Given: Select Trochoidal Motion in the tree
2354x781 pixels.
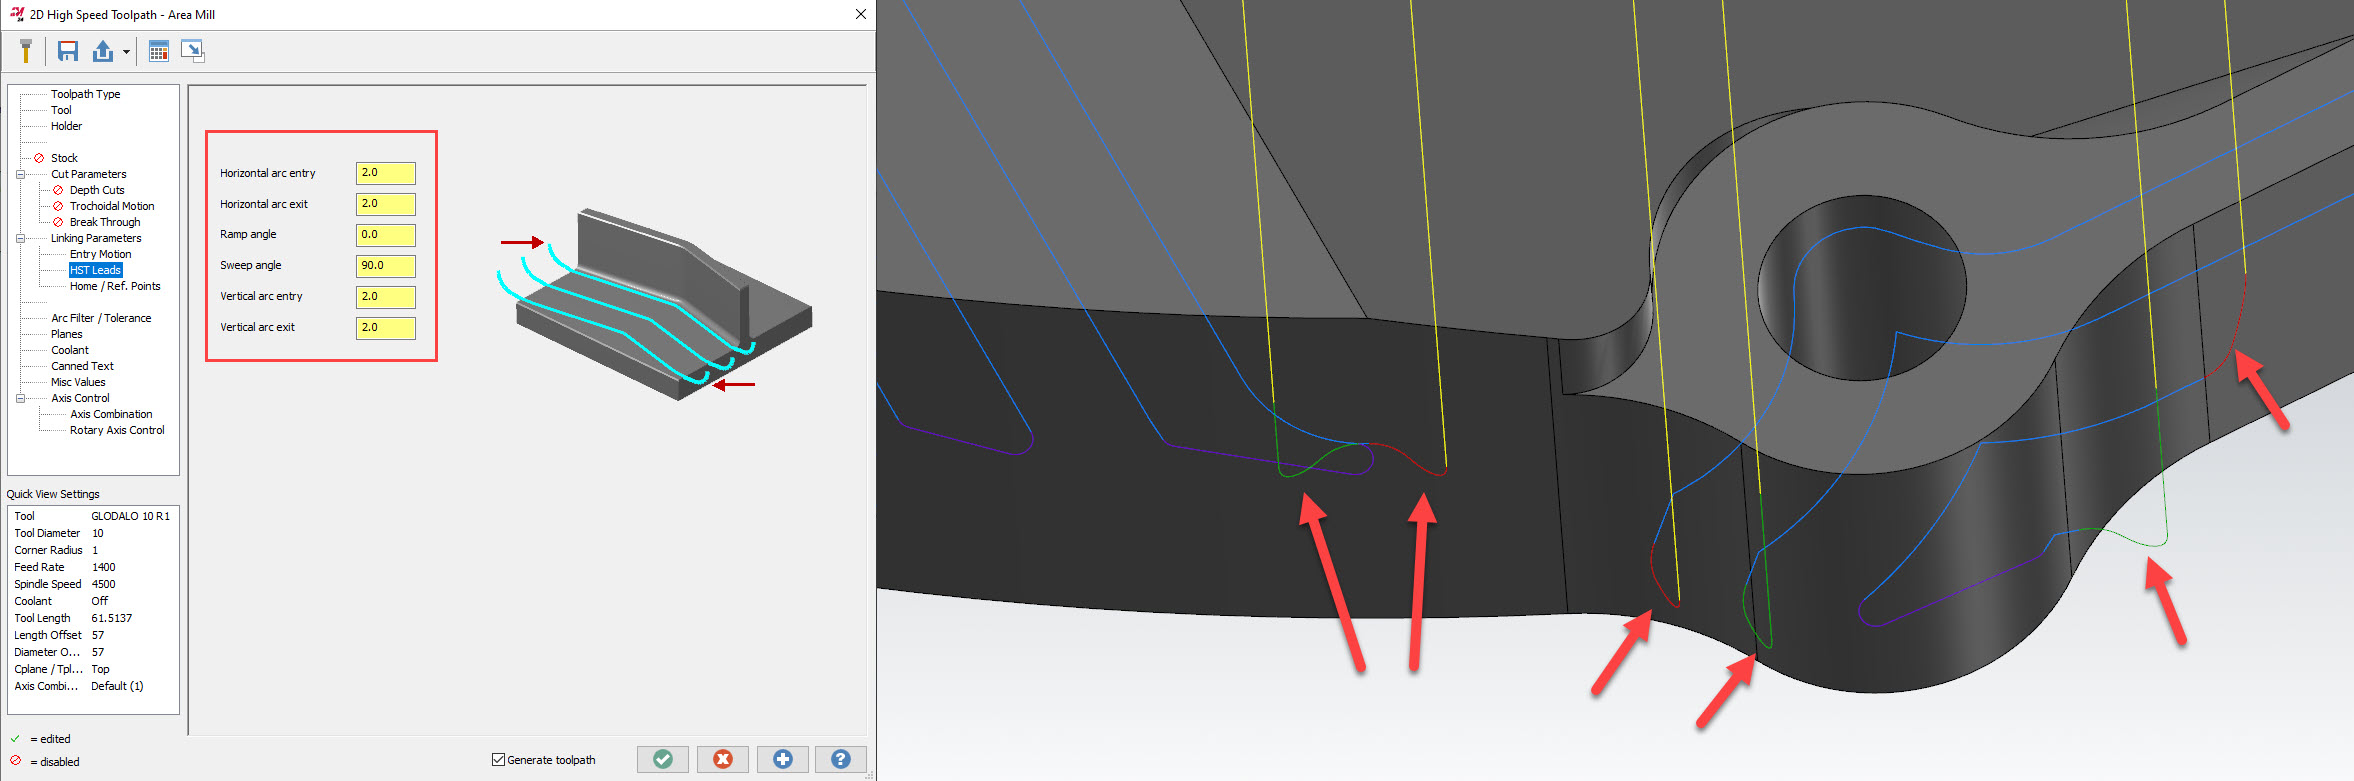Looking at the screenshot, I should 112,206.
